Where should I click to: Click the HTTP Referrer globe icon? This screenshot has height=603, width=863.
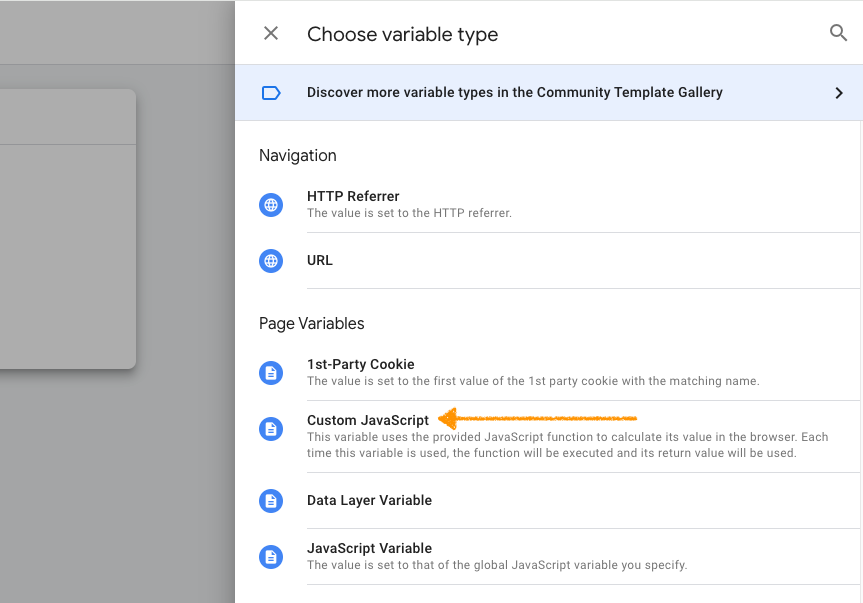point(271,205)
